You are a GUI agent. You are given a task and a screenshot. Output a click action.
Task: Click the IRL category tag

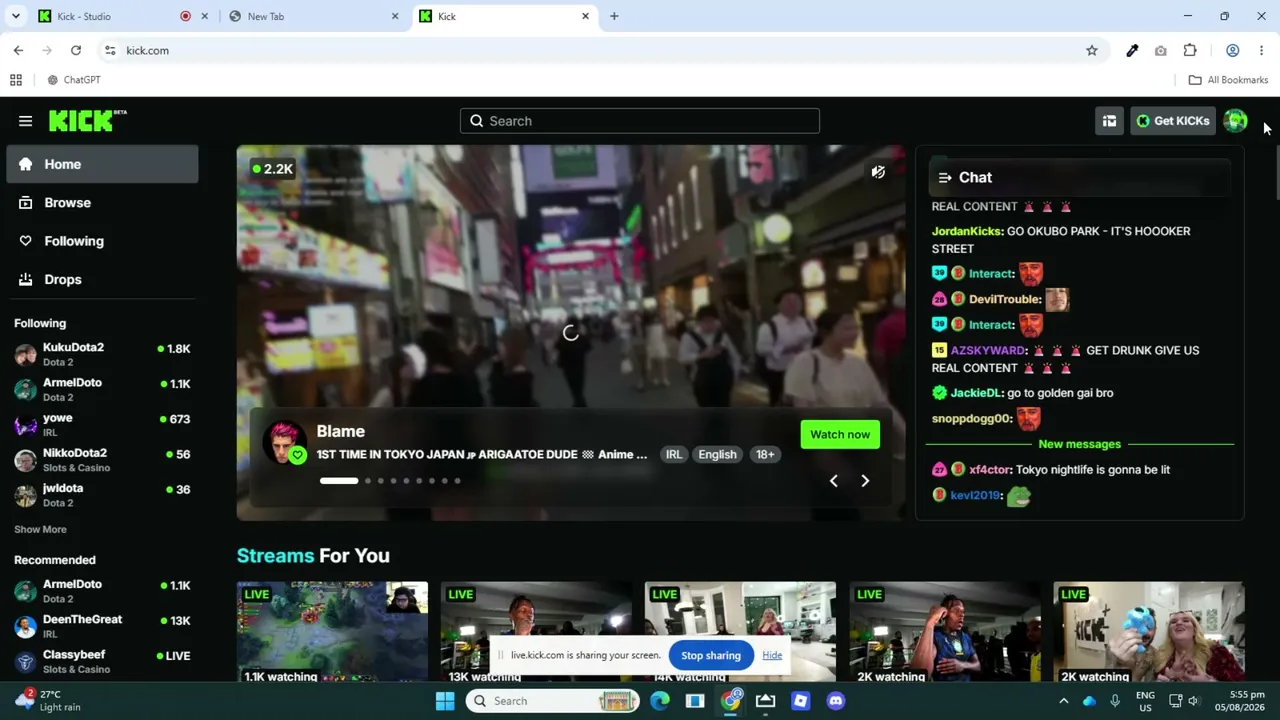[x=674, y=454]
